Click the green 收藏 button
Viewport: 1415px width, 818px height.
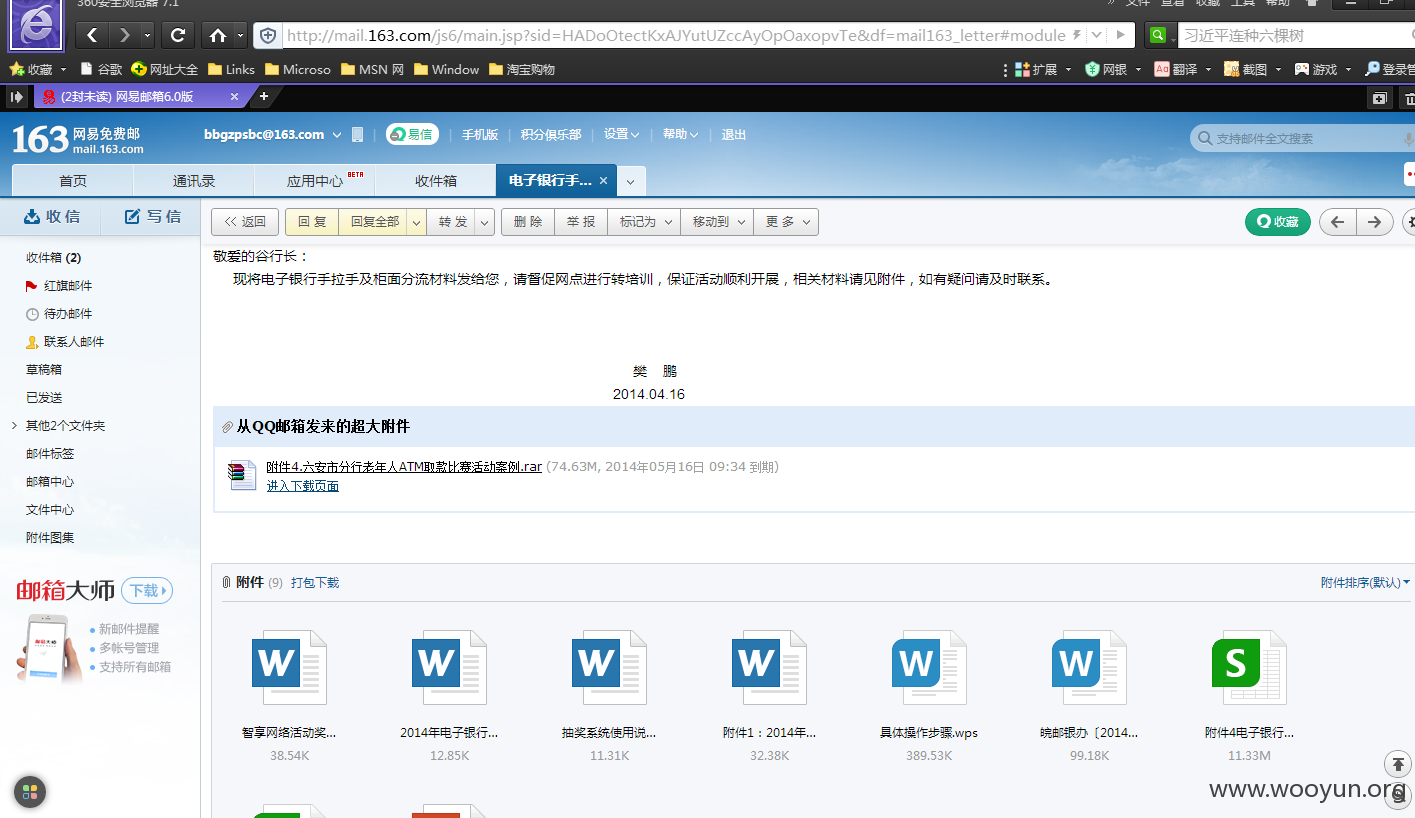1277,222
